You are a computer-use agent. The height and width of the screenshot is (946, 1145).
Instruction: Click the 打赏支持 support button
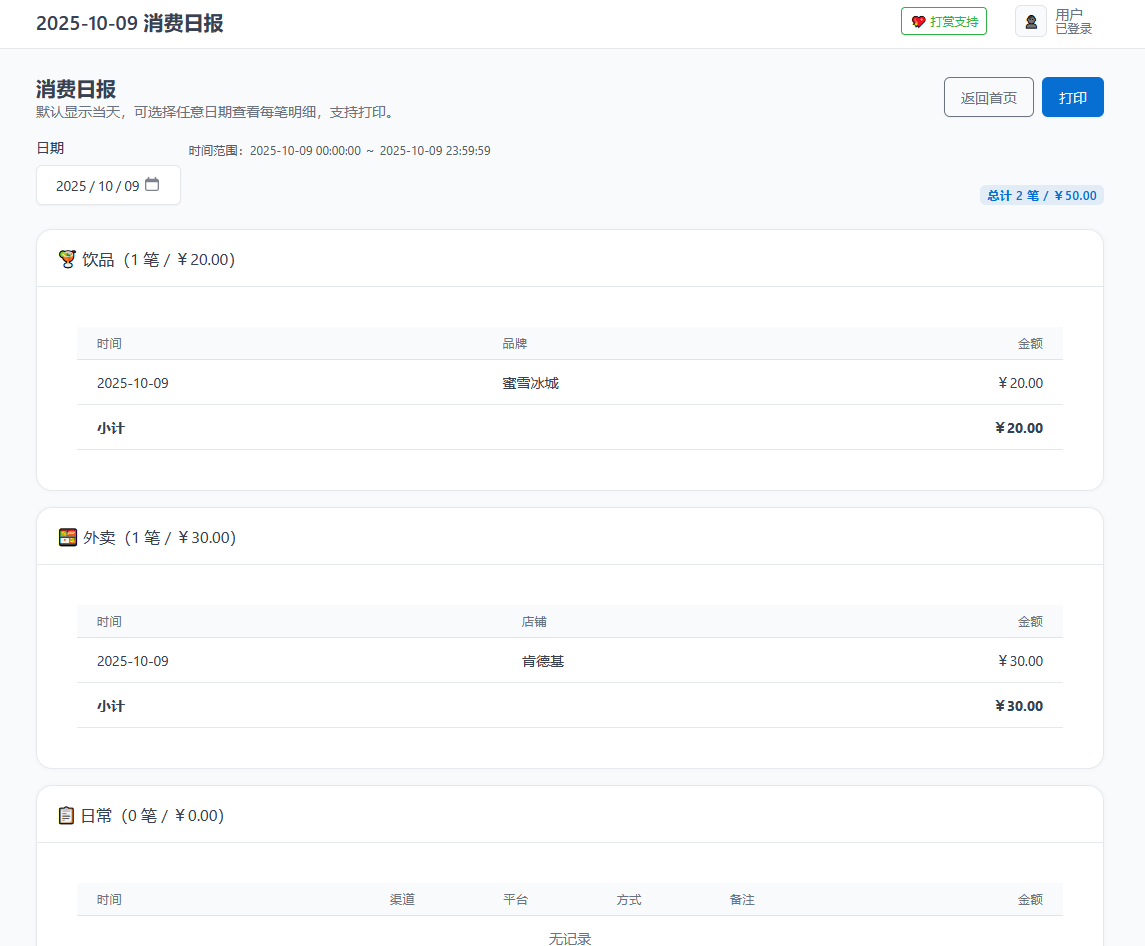[943, 21]
